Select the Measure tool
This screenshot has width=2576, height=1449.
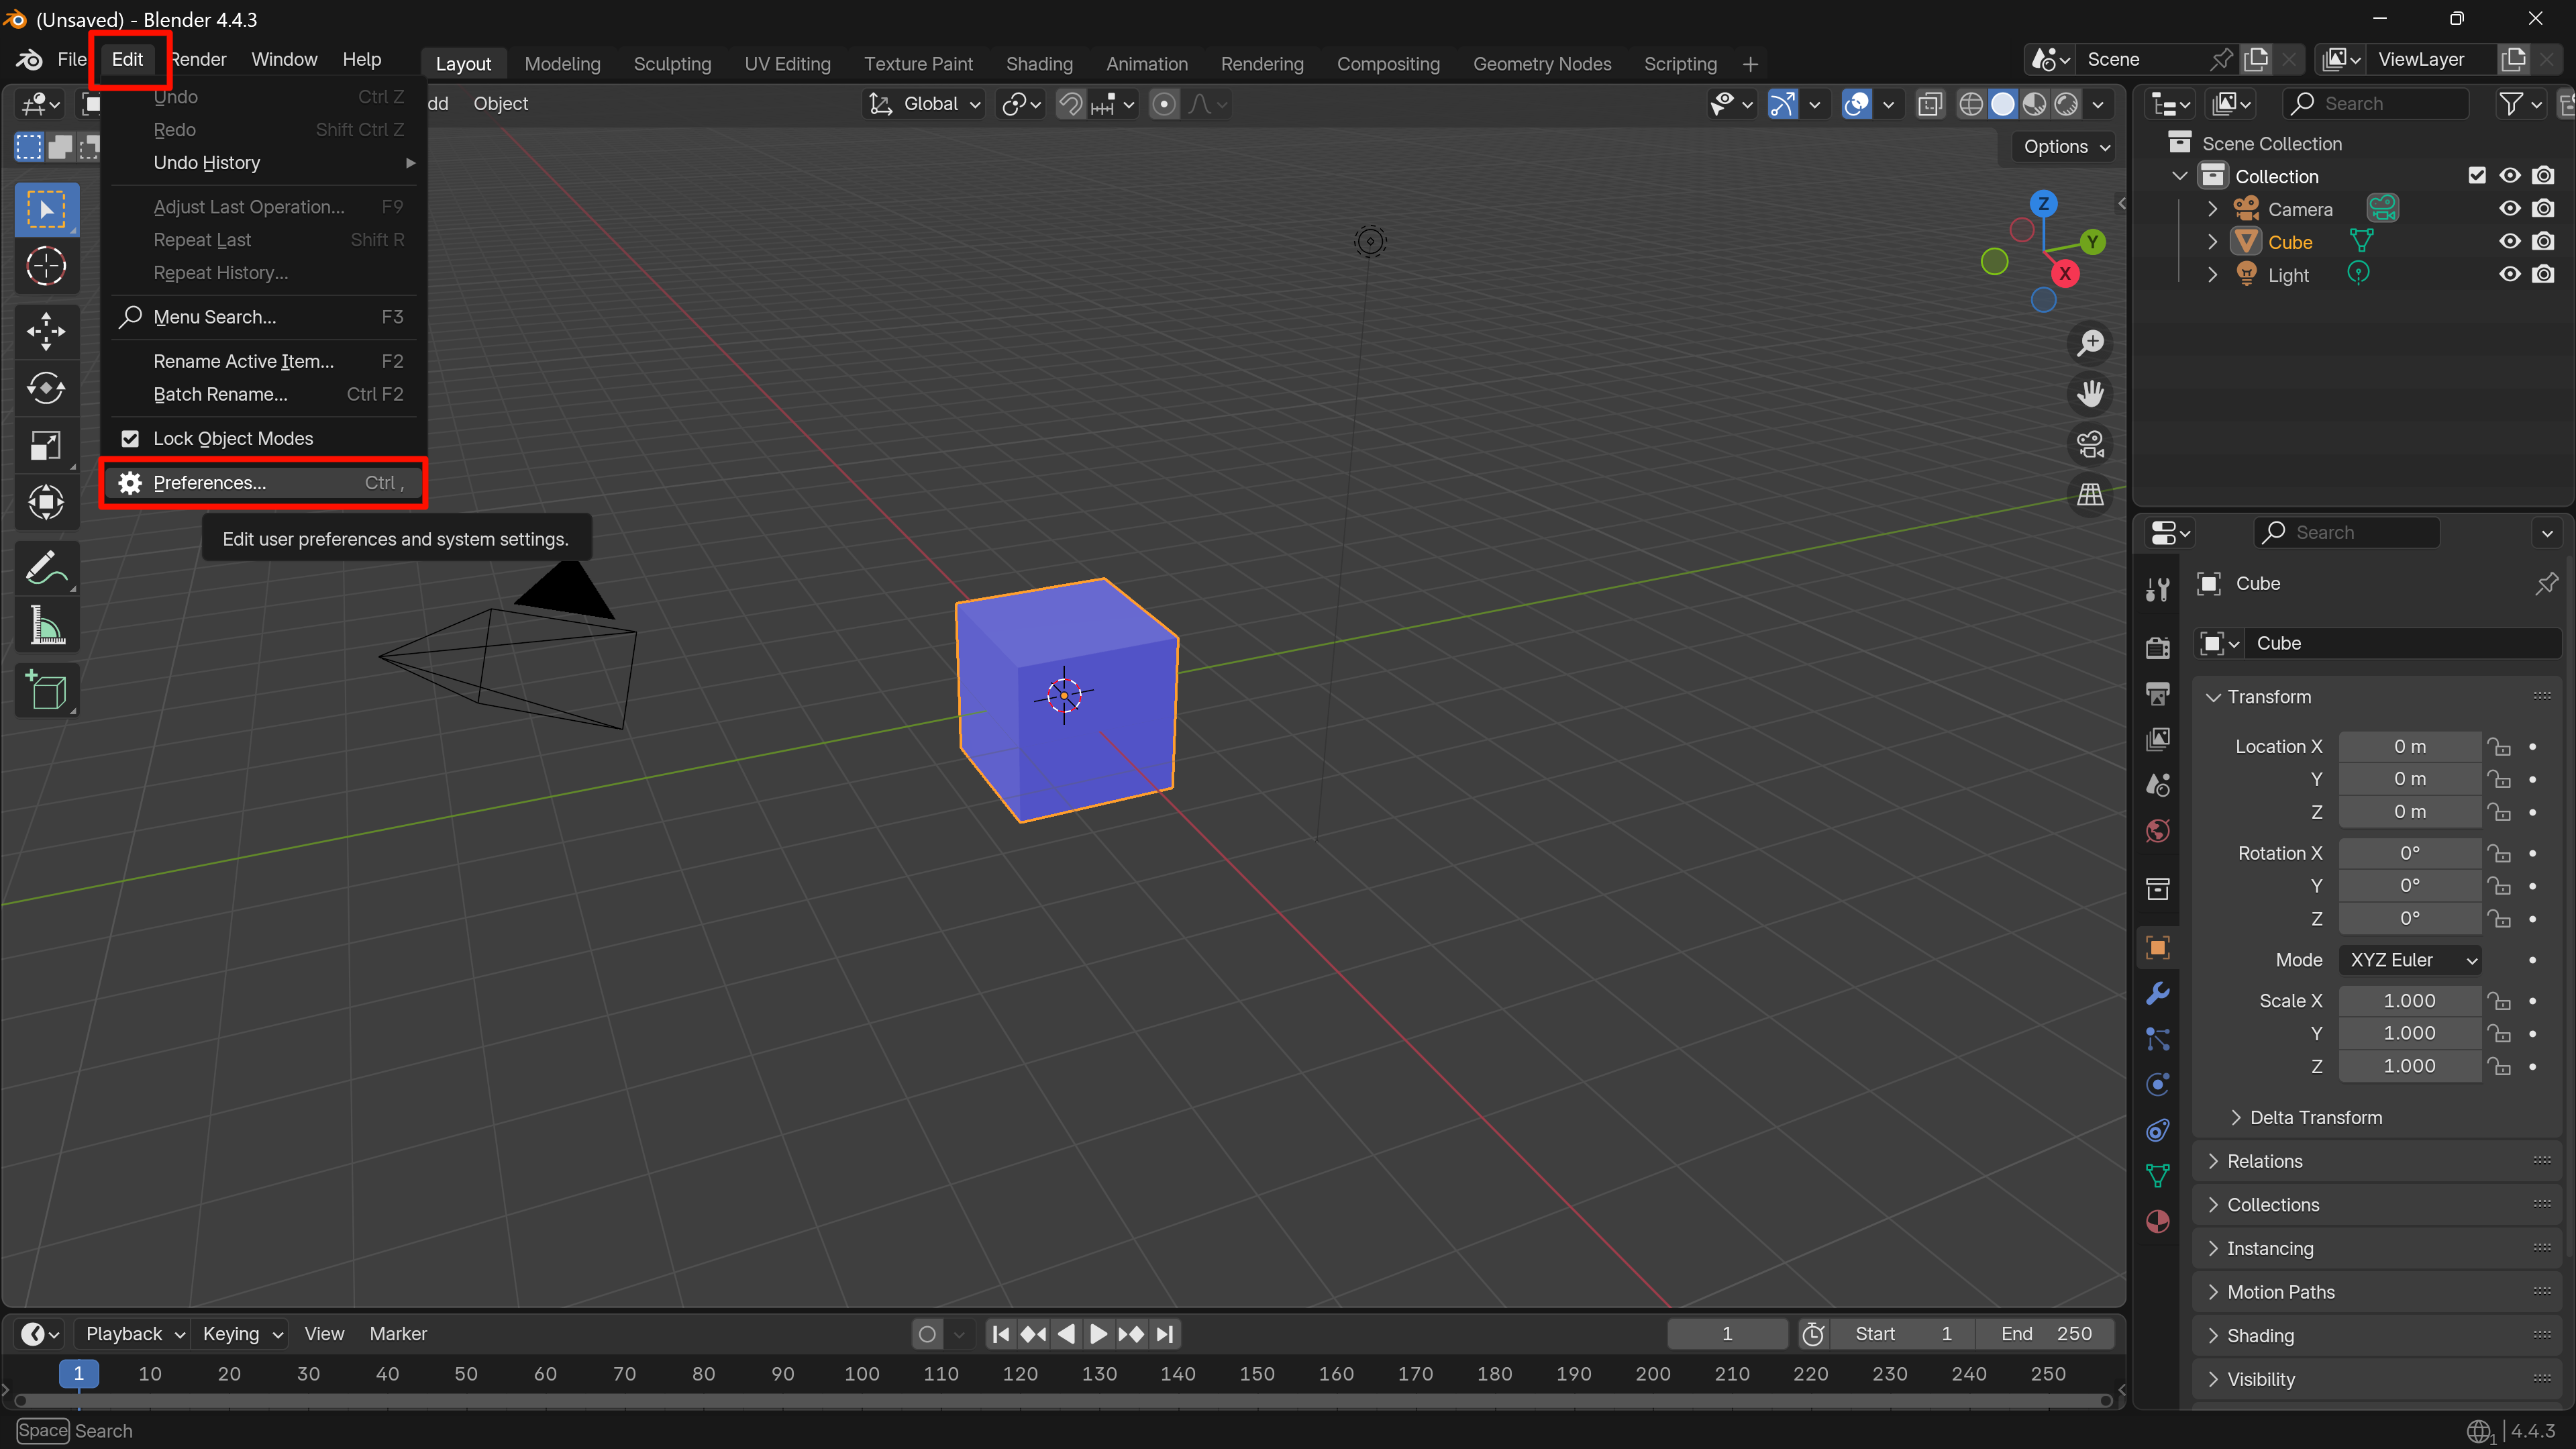click(x=46, y=626)
